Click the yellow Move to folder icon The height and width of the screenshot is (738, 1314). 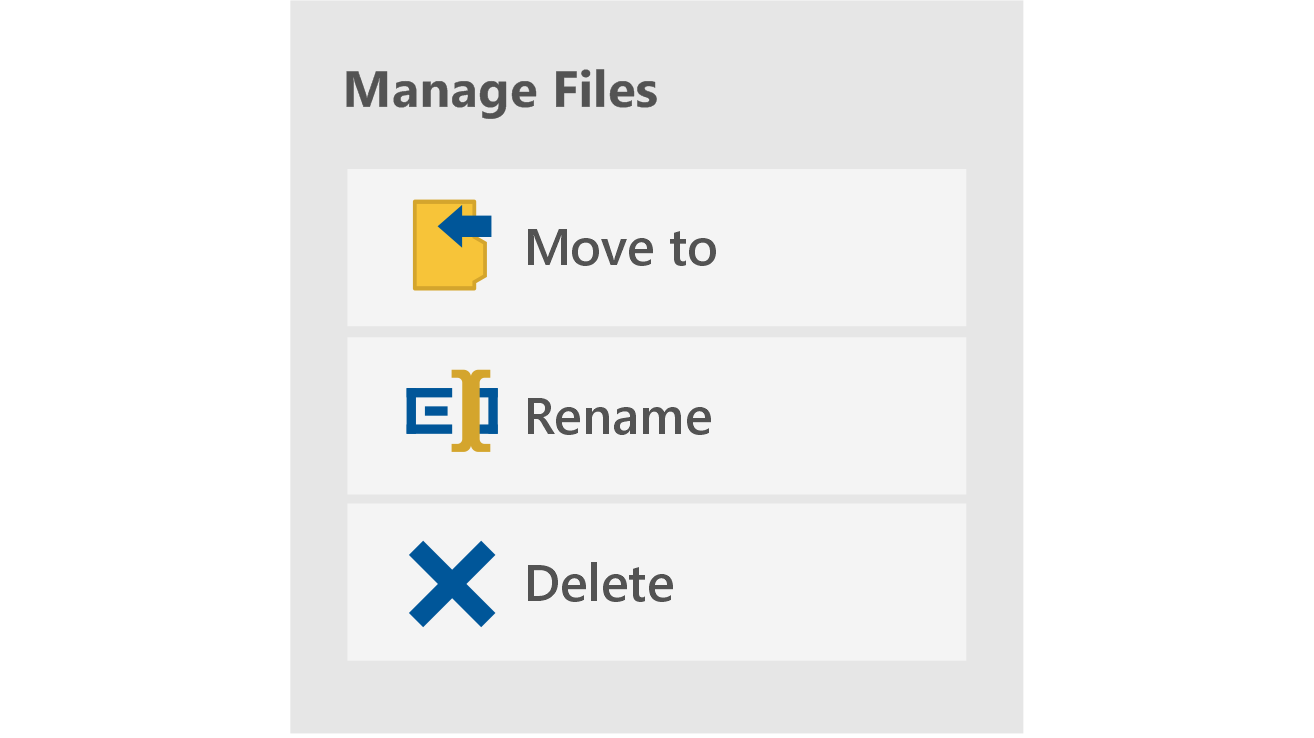tap(450, 246)
